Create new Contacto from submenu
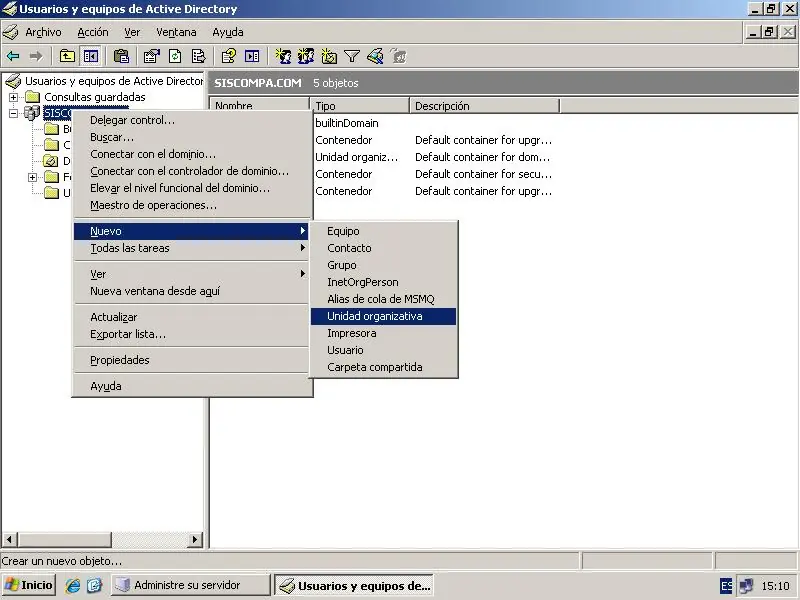 tap(383, 248)
